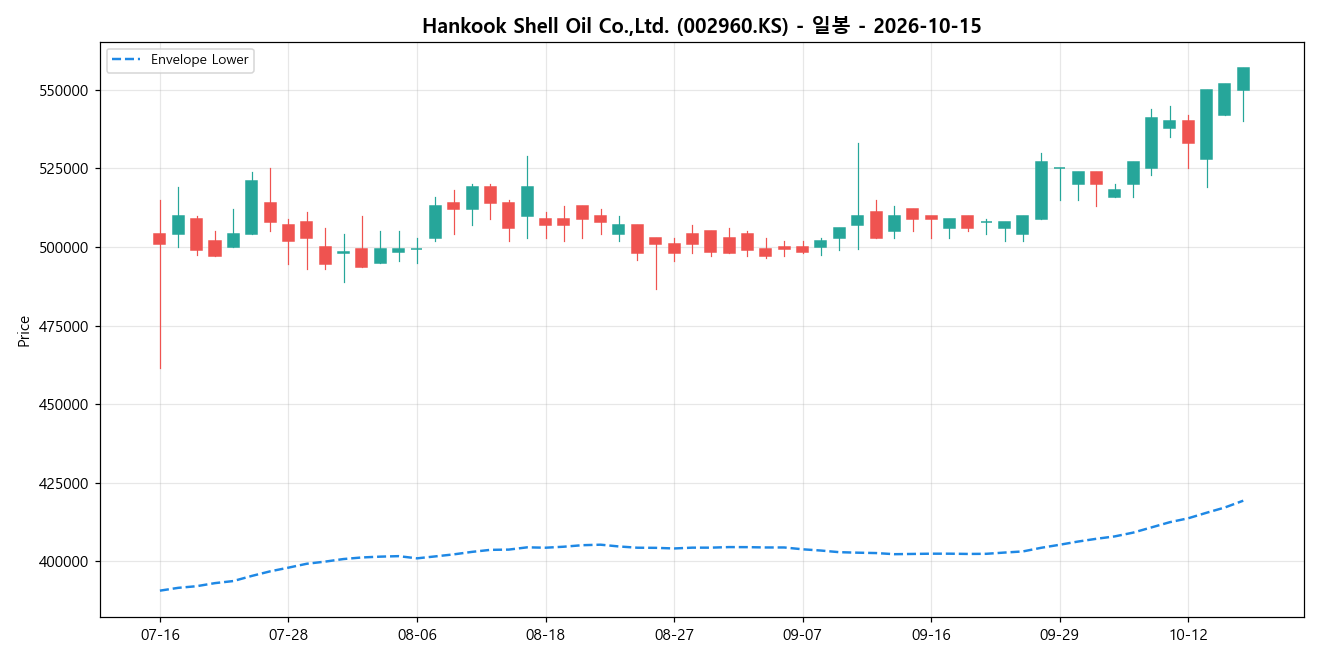The height and width of the screenshot is (660, 1320).
Task: Click the 500000 y-axis tick label
Action: (x=66, y=247)
